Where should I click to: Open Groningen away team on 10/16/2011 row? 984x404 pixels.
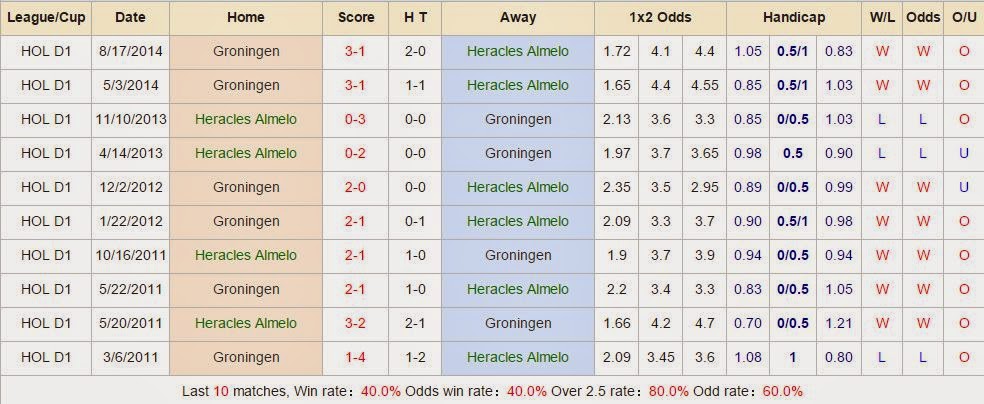(518, 255)
